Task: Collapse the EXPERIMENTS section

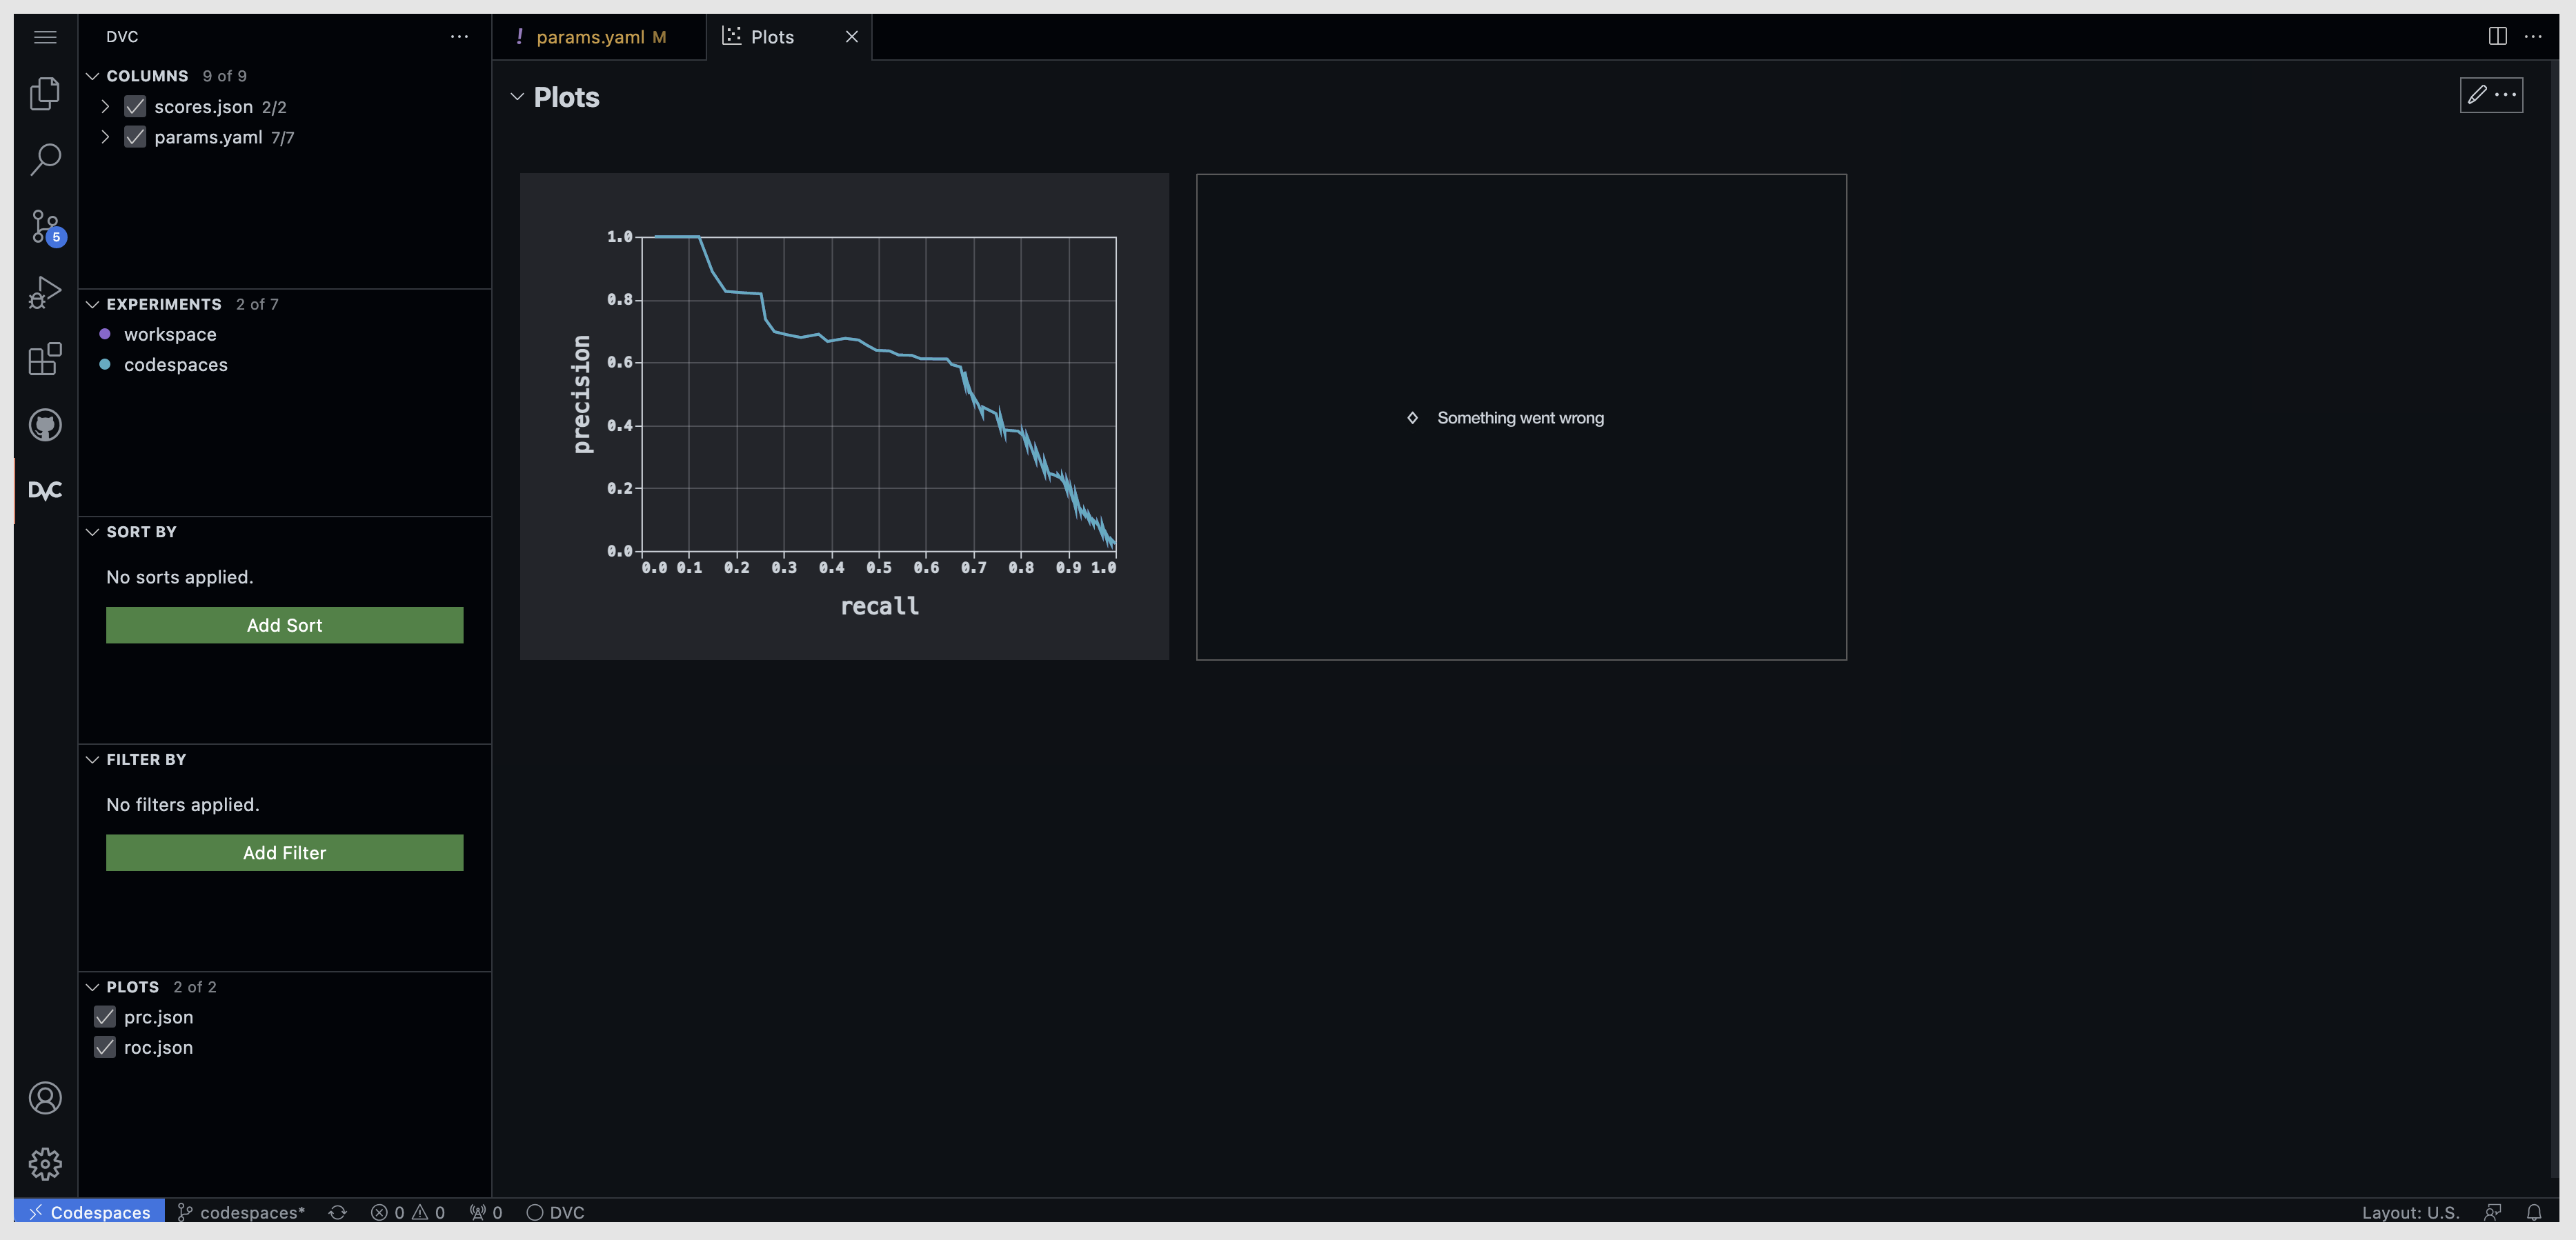Action: (92, 304)
